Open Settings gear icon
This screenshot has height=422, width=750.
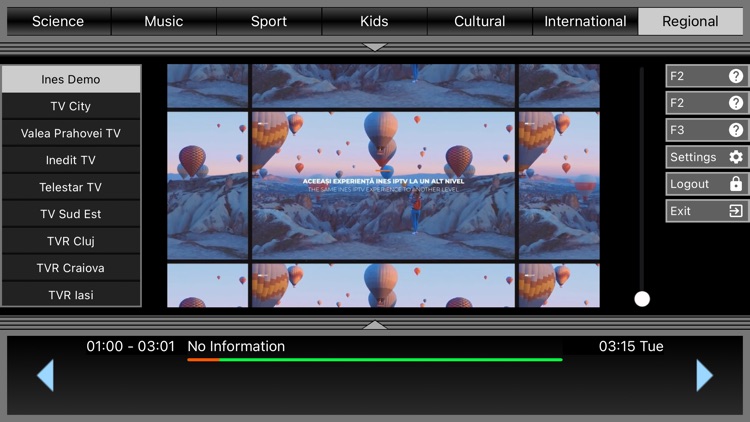tap(736, 157)
